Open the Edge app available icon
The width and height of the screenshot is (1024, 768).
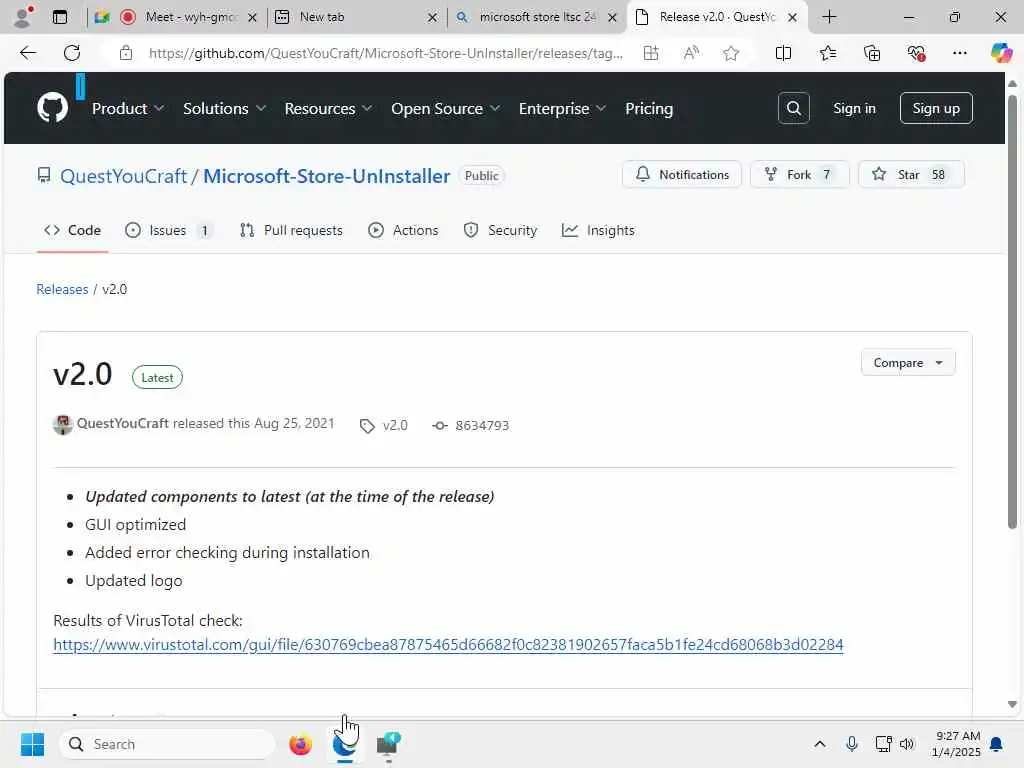pos(650,53)
